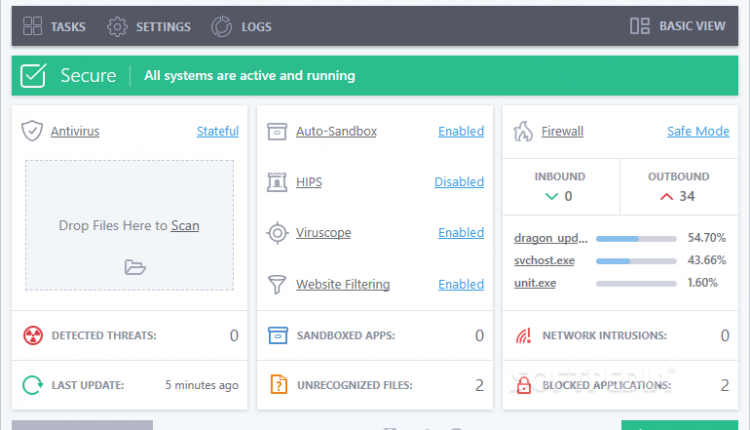Image resolution: width=750 pixels, height=430 pixels.
Task: Click the 1.60% value
Action: tap(702, 283)
